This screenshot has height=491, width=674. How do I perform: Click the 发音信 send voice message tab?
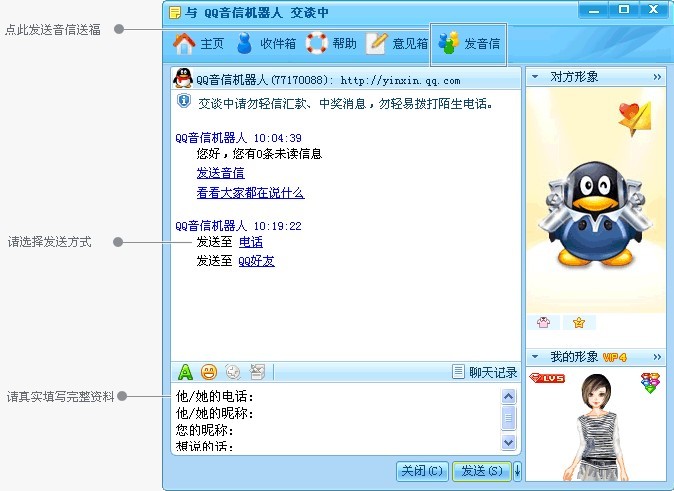pos(469,44)
